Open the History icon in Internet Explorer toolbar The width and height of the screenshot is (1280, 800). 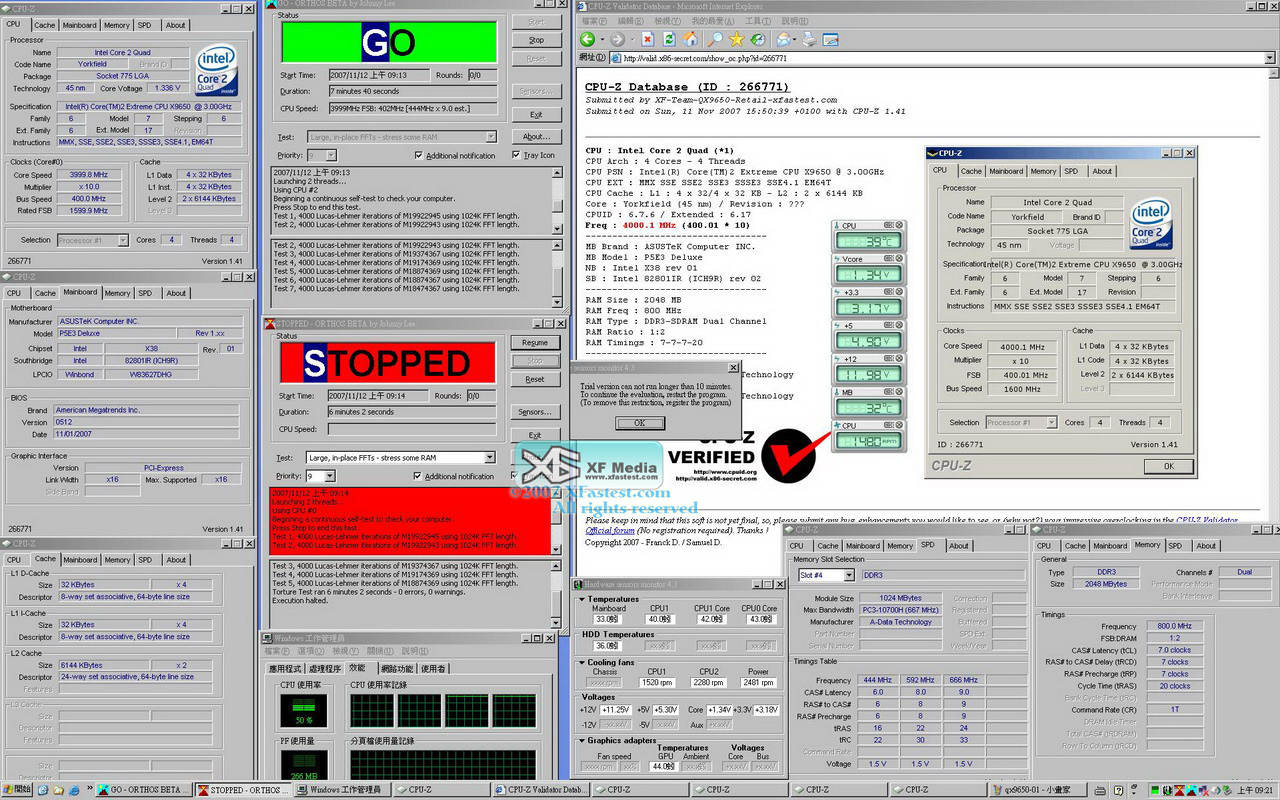(x=760, y=39)
